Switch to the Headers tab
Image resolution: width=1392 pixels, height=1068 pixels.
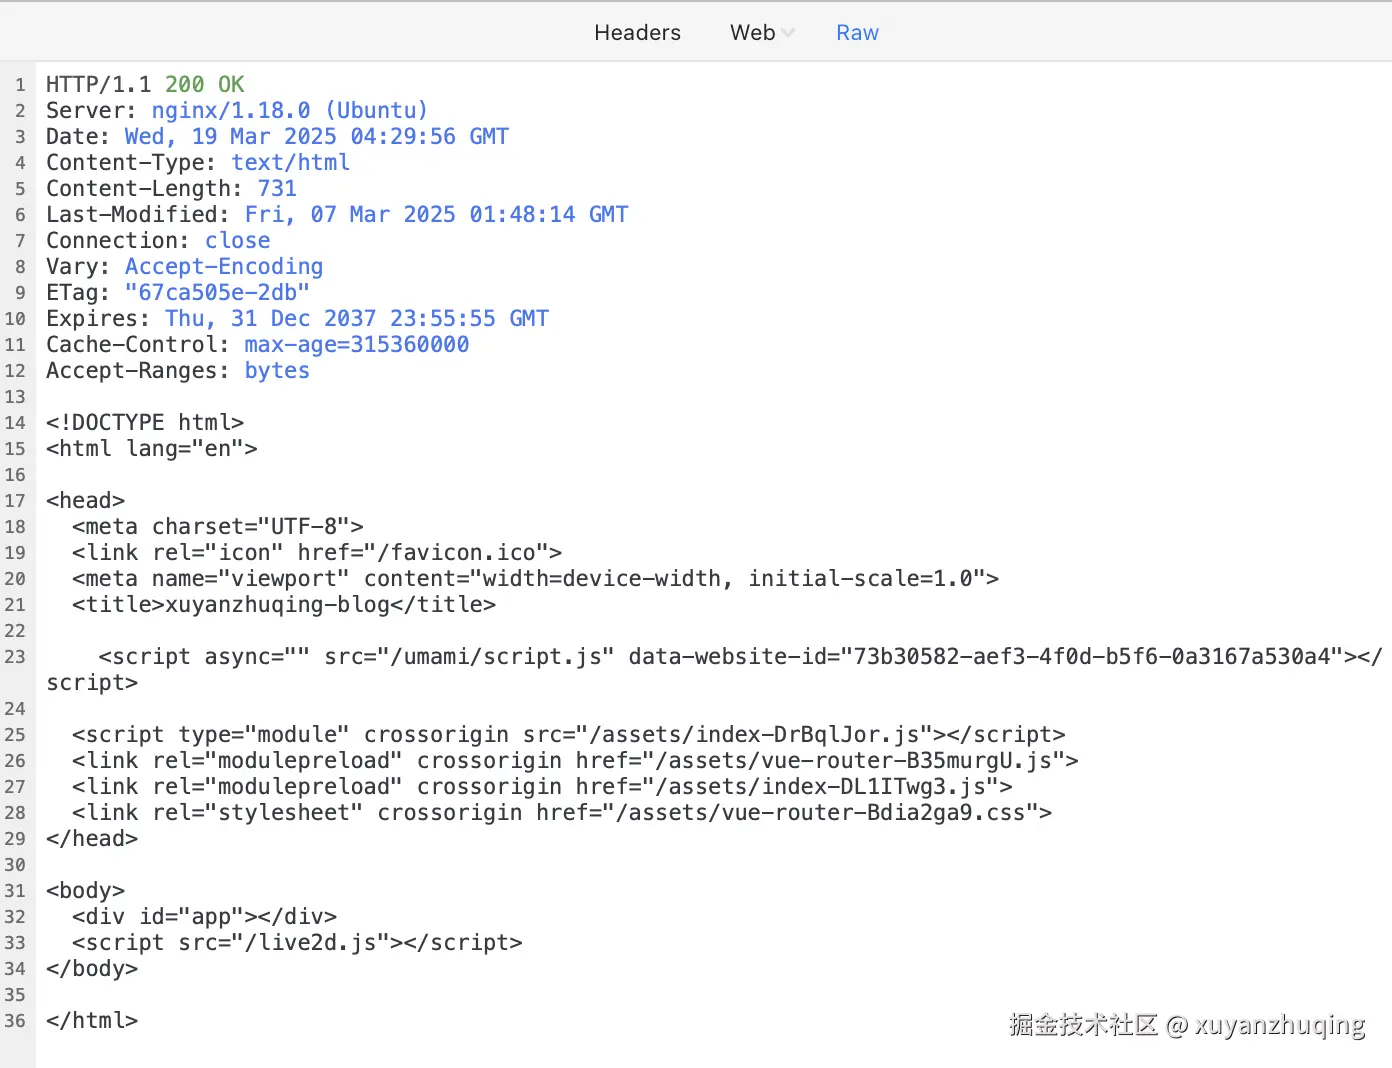pyautogui.click(x=637, y=33)
